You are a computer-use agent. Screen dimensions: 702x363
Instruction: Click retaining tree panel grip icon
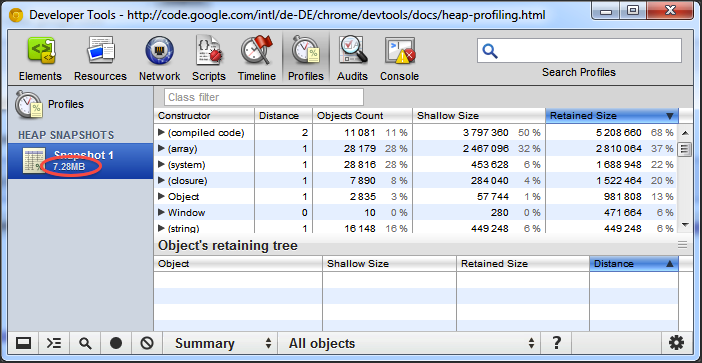[682, 245]
